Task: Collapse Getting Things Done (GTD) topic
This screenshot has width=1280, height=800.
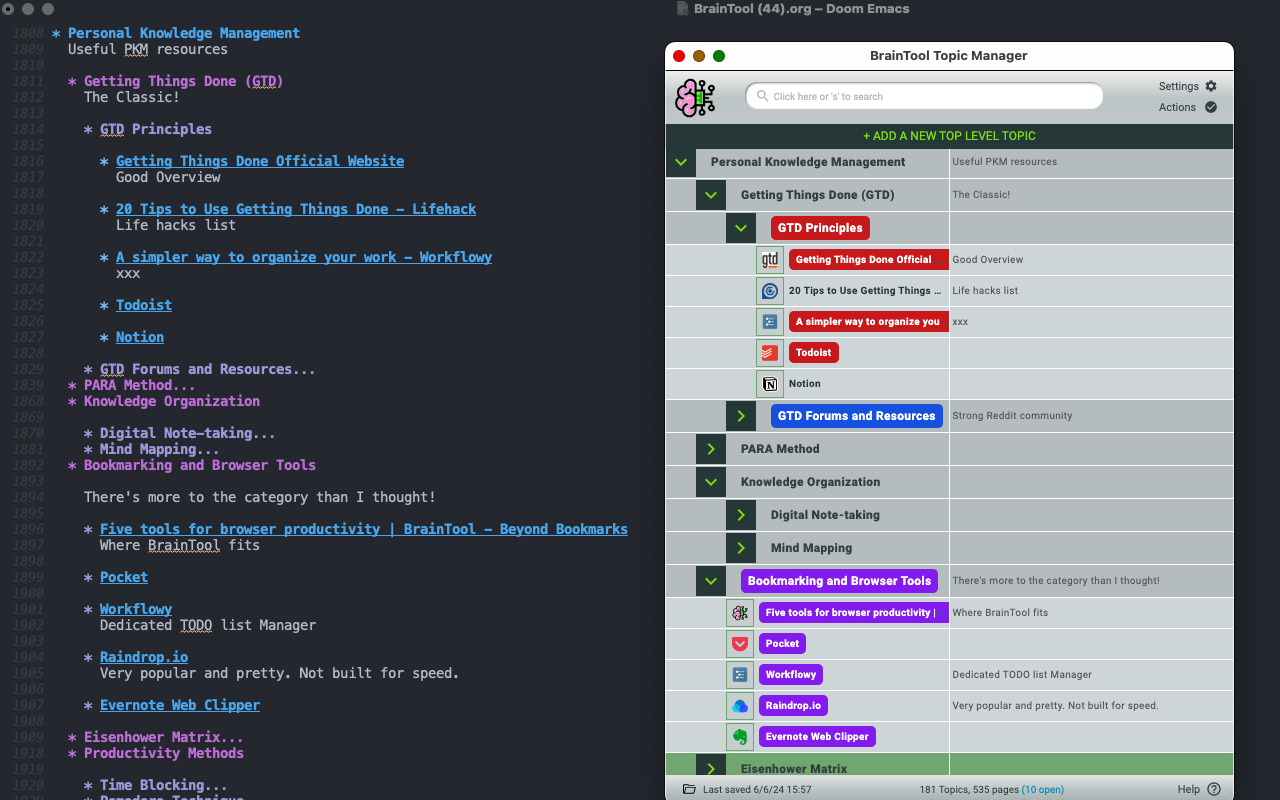Action: point(711,195)
